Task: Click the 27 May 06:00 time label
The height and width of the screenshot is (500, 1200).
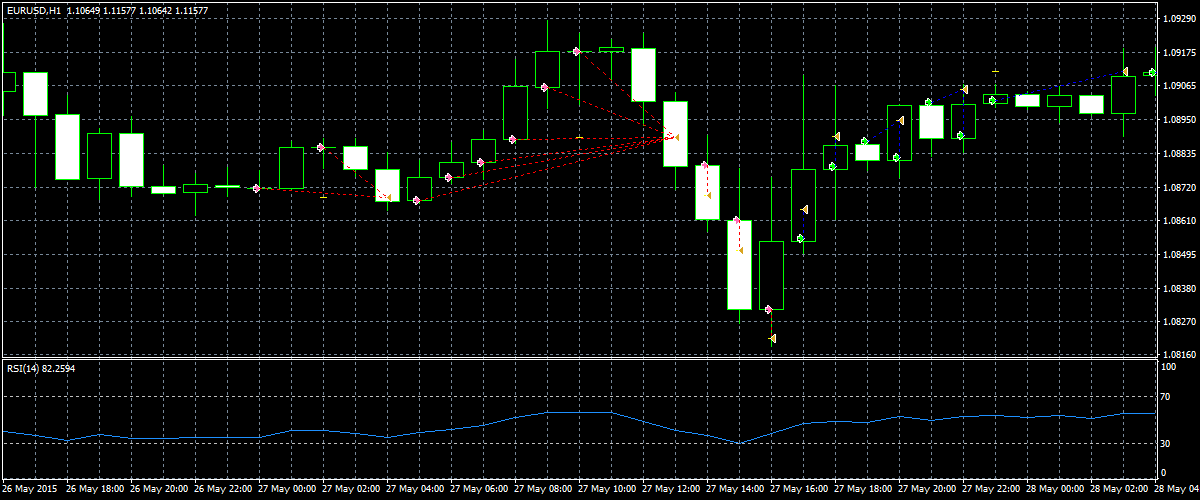Action: (481, 490)
